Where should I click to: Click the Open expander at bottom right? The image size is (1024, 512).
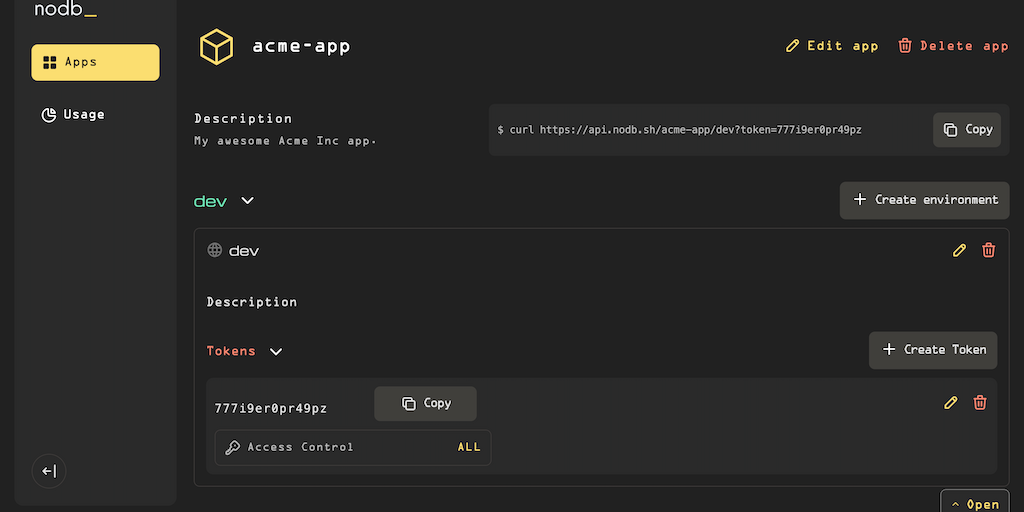point(975,503)
